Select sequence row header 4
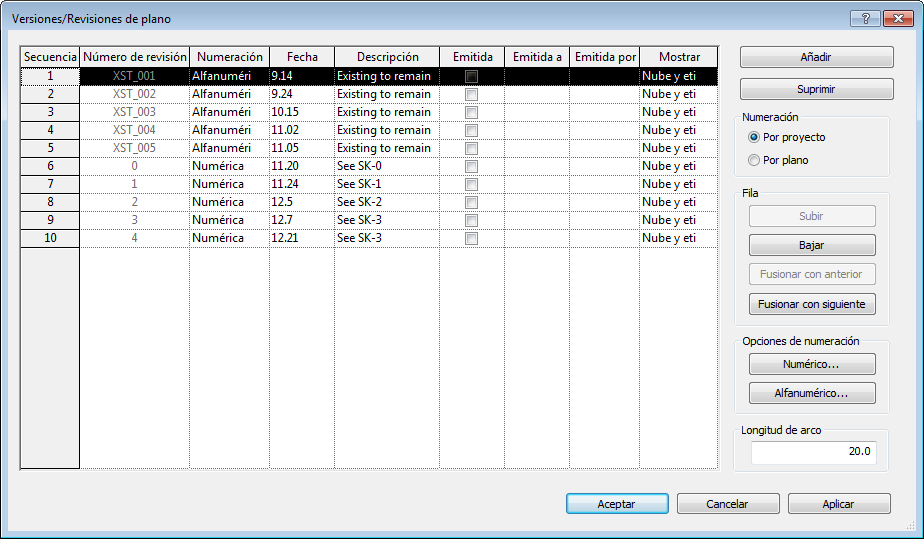This screenshot has width=924, height=539. (50, 130)
